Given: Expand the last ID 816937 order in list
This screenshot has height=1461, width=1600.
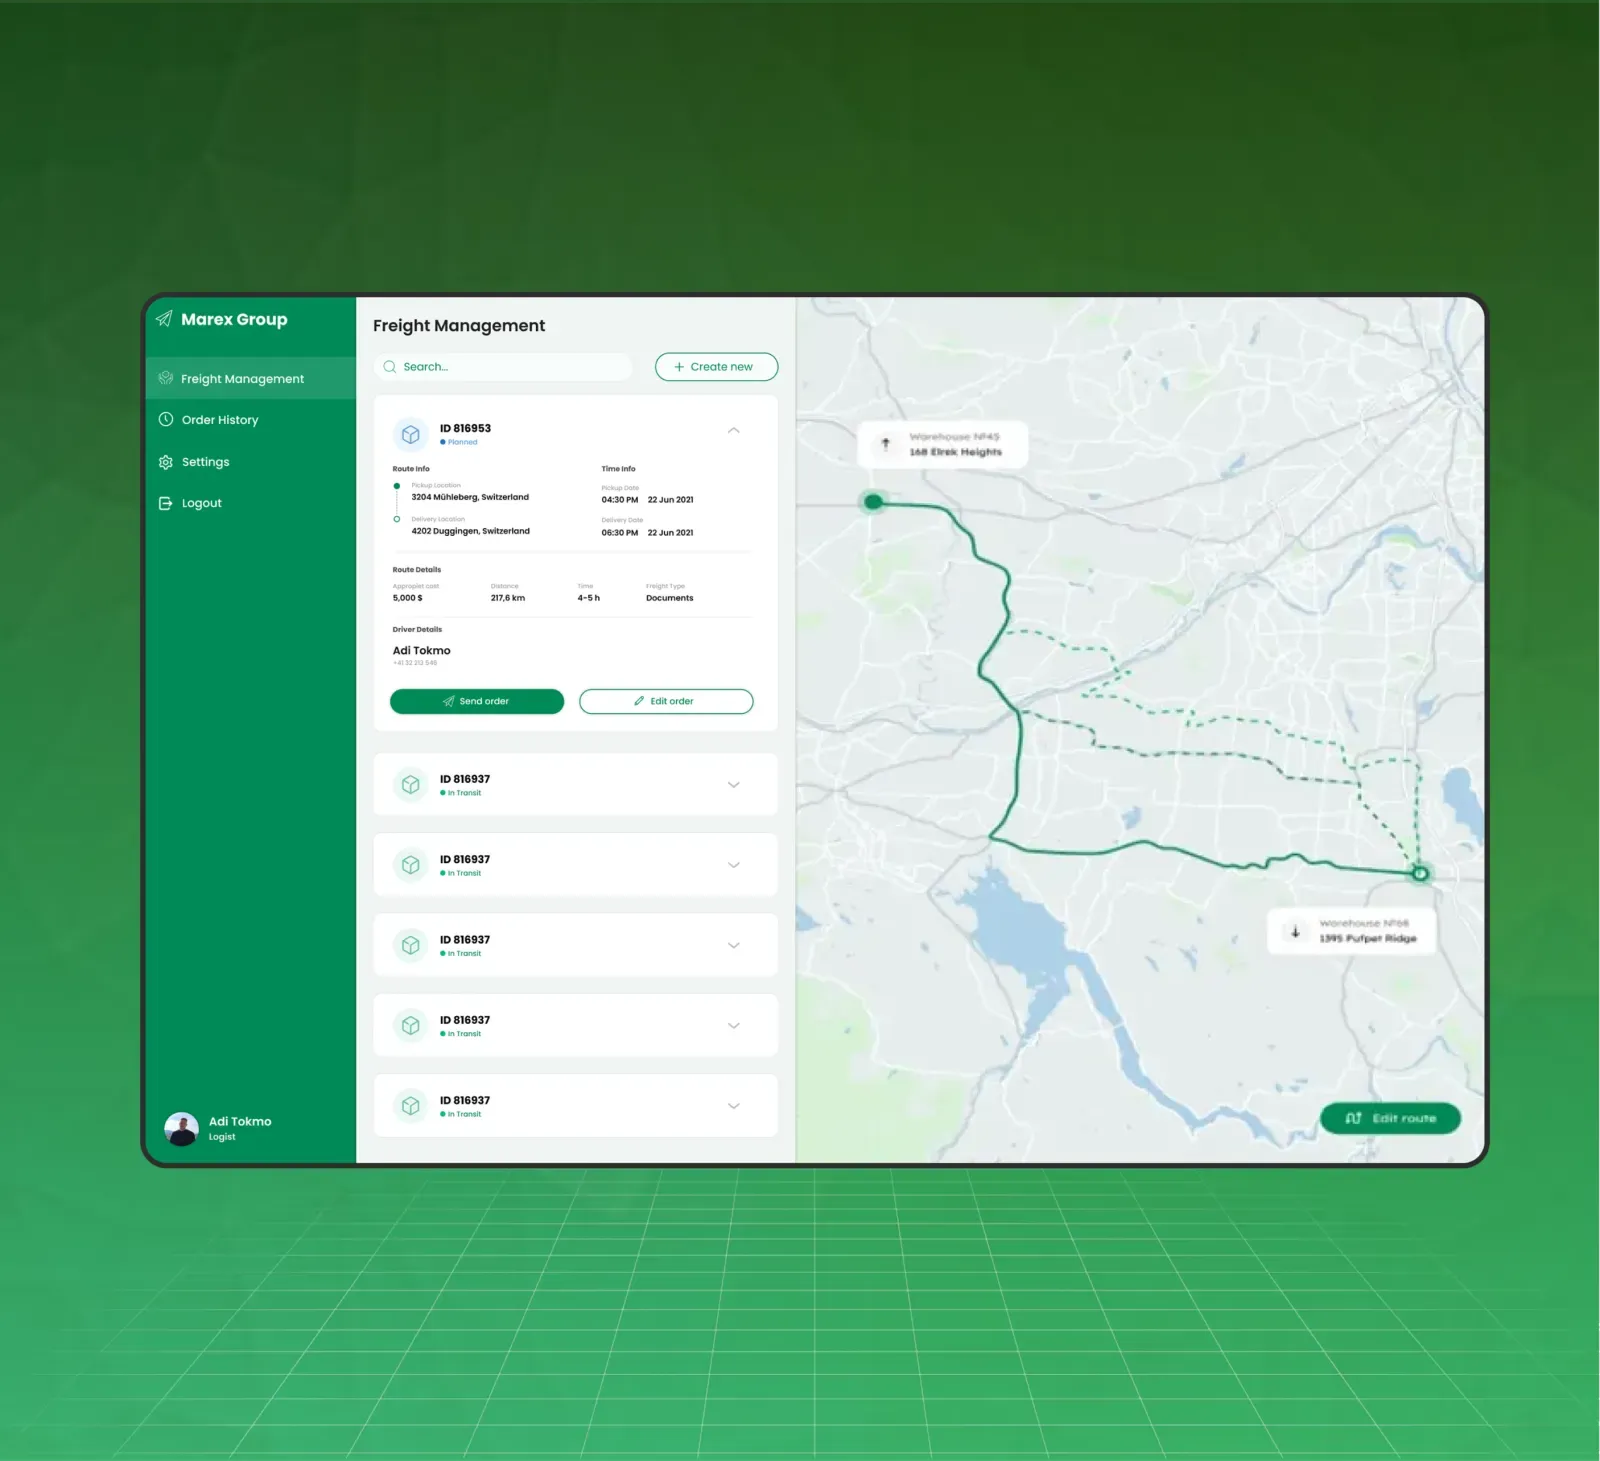Looking at the screenshot, I should click(733, 1106).
